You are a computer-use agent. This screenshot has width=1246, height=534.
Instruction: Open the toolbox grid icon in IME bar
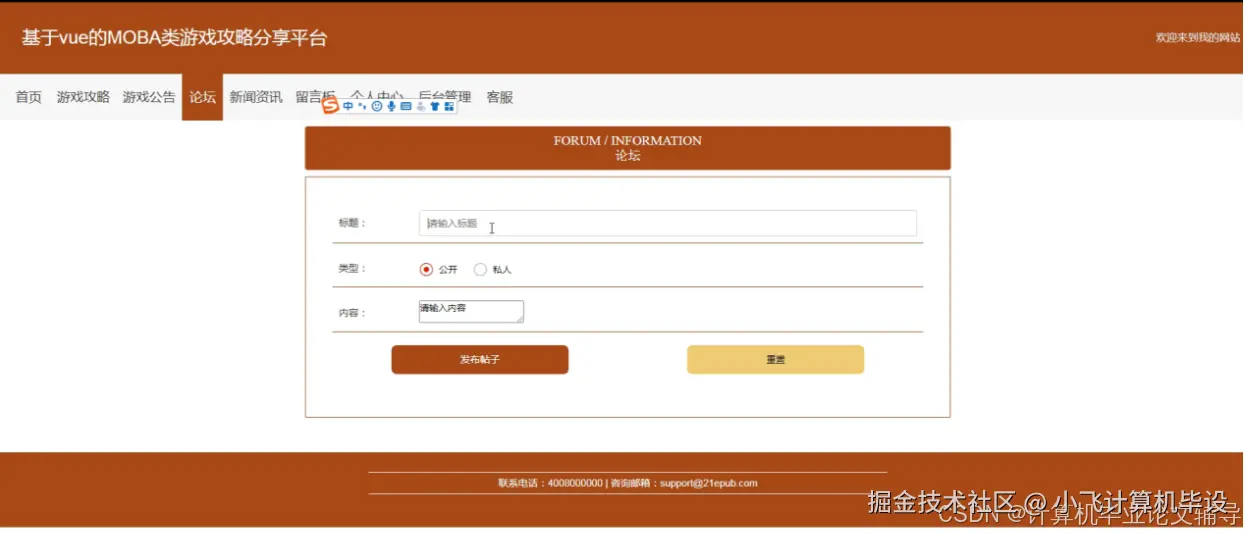(x=449, y=106)
